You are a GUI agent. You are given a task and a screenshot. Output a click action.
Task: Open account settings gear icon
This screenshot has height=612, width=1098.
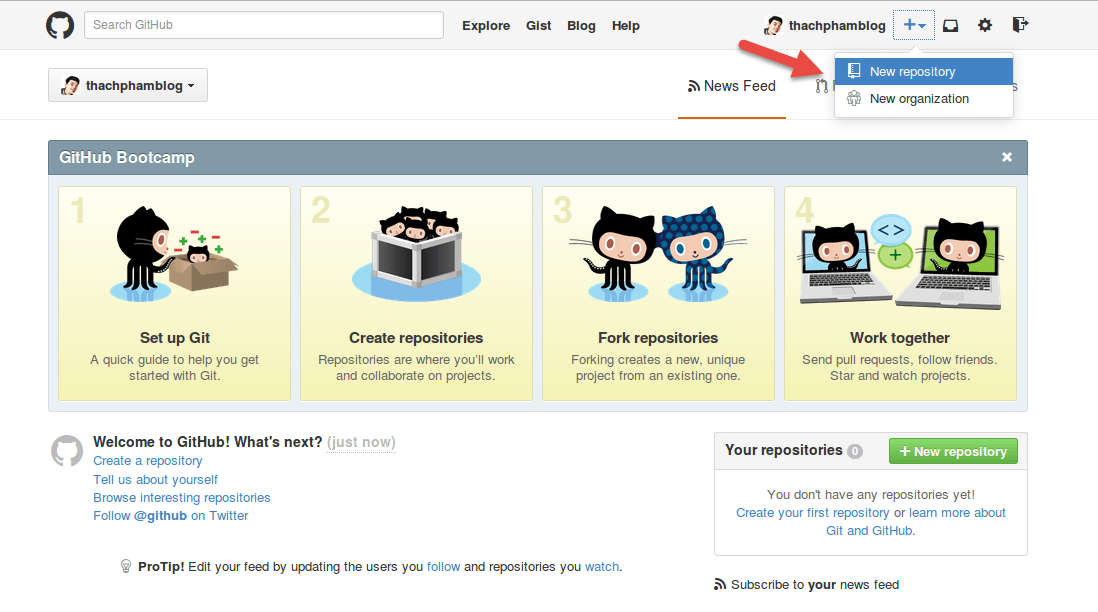click(985, 25)
